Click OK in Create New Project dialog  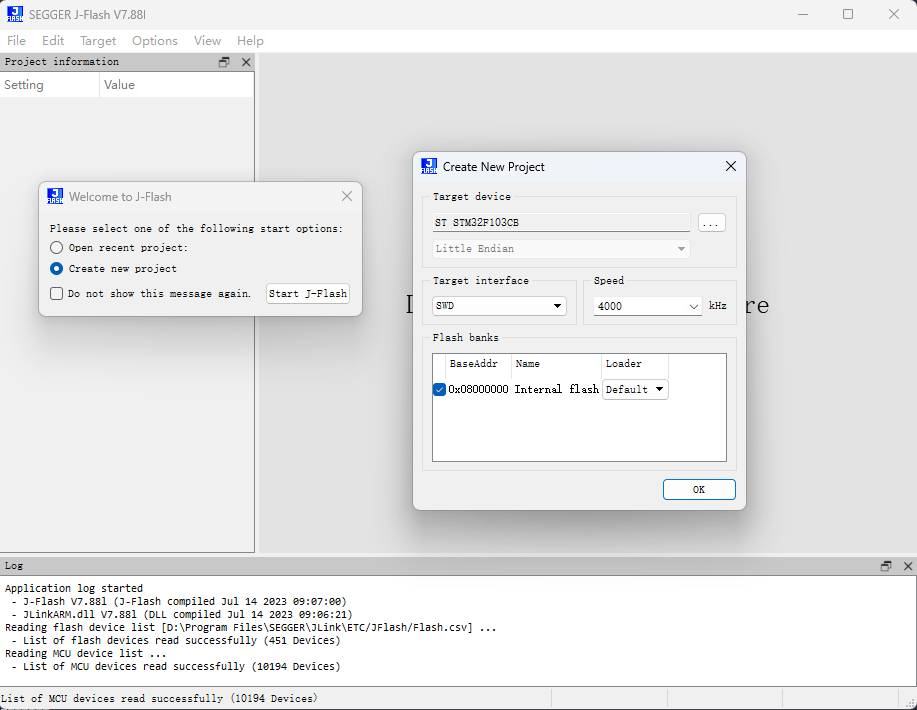[699, 490]
